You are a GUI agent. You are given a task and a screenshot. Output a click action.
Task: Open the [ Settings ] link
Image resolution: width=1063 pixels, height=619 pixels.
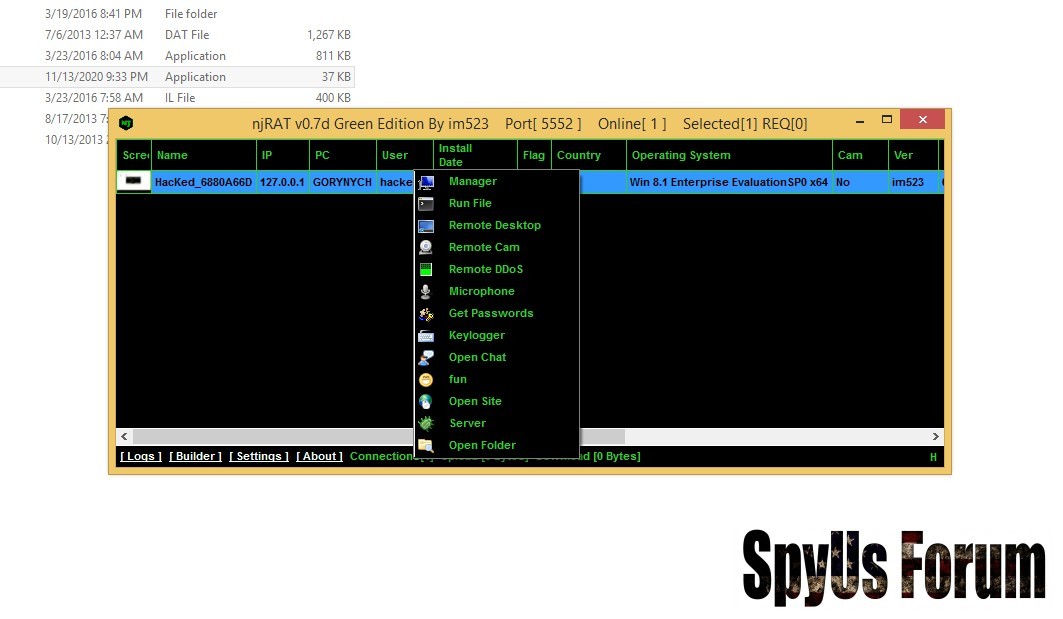tap(259, 457)
